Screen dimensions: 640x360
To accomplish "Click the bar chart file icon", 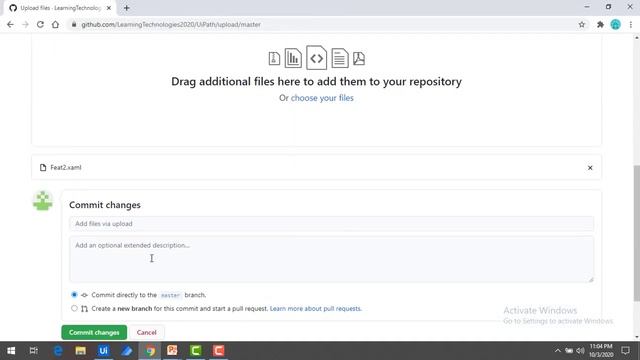I will [293, 58].
